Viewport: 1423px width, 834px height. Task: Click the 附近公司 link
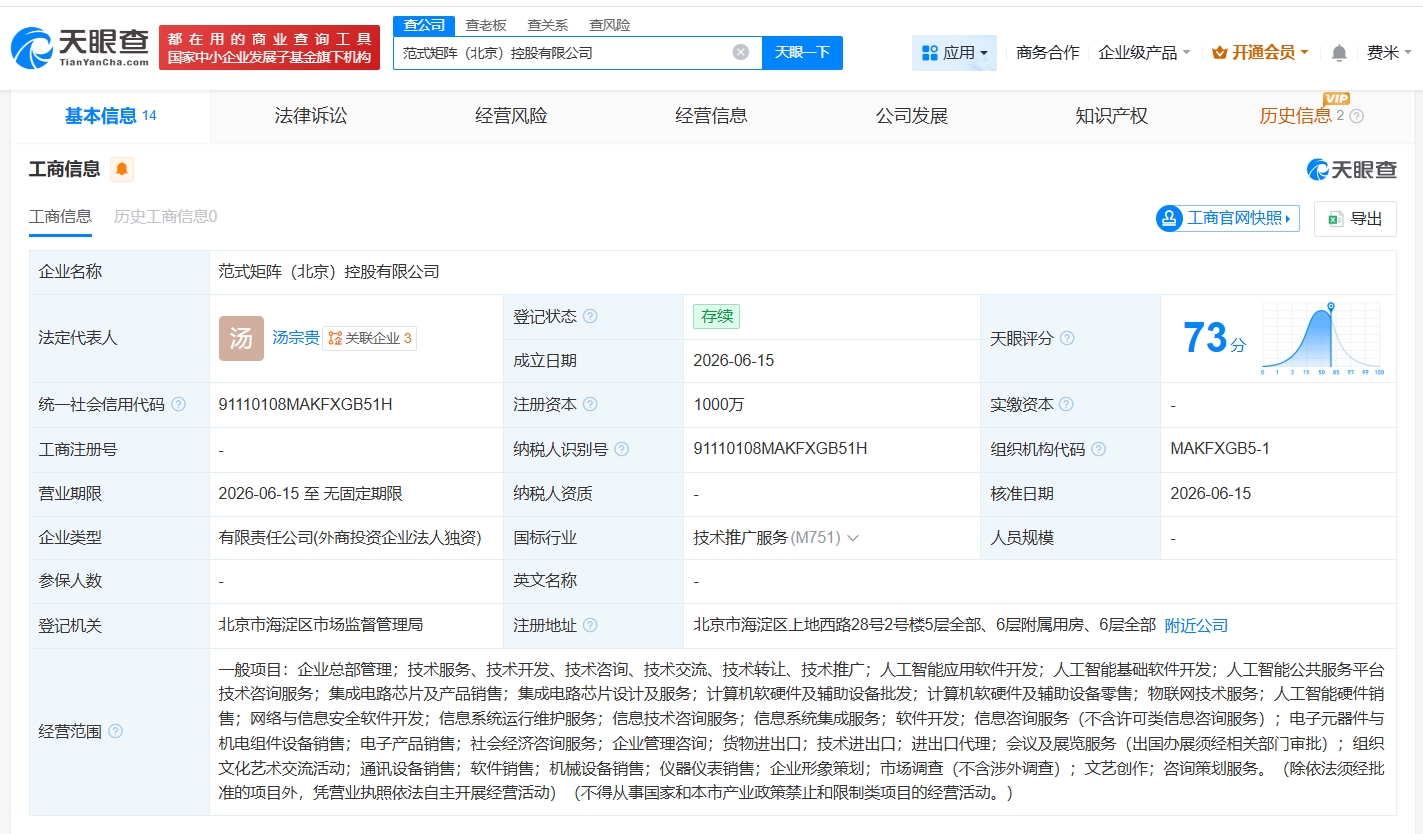click(x=1196, y=625)
